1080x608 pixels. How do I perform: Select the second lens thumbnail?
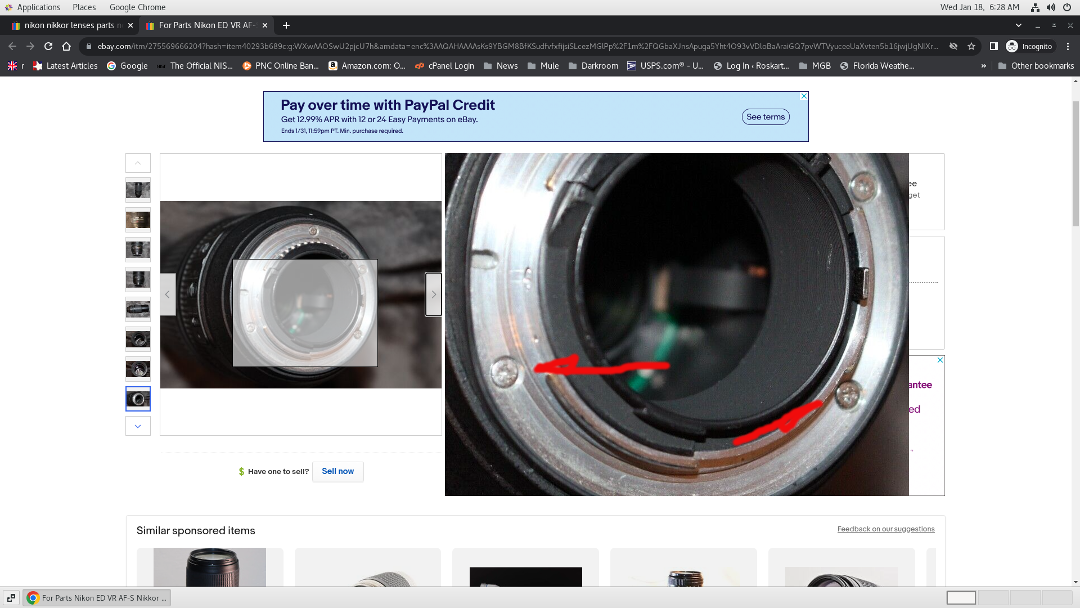(x=138, y=220)
